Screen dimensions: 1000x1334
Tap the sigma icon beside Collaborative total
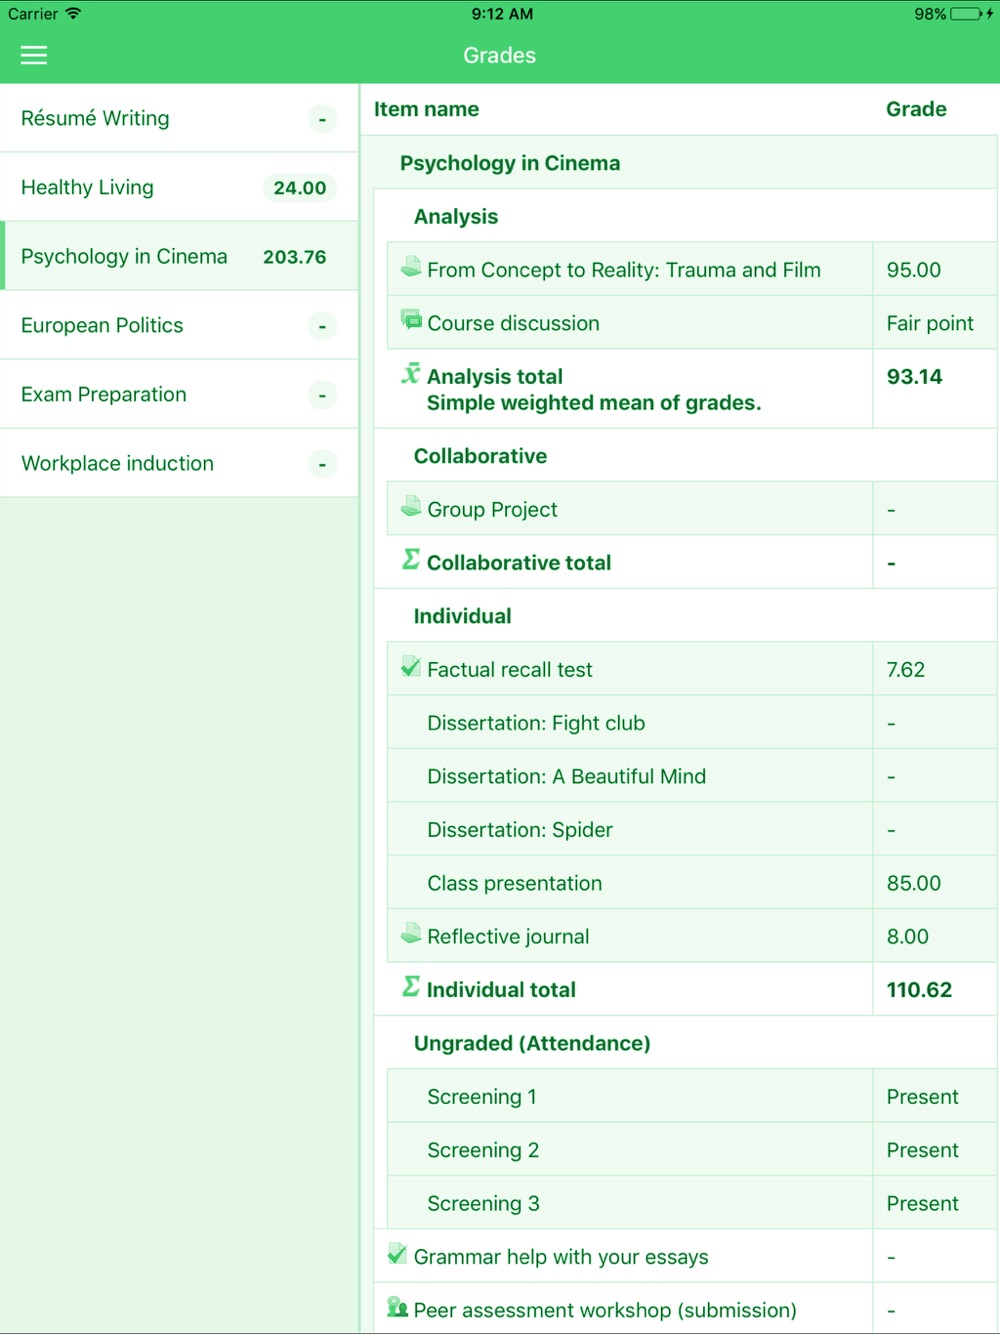411,560
